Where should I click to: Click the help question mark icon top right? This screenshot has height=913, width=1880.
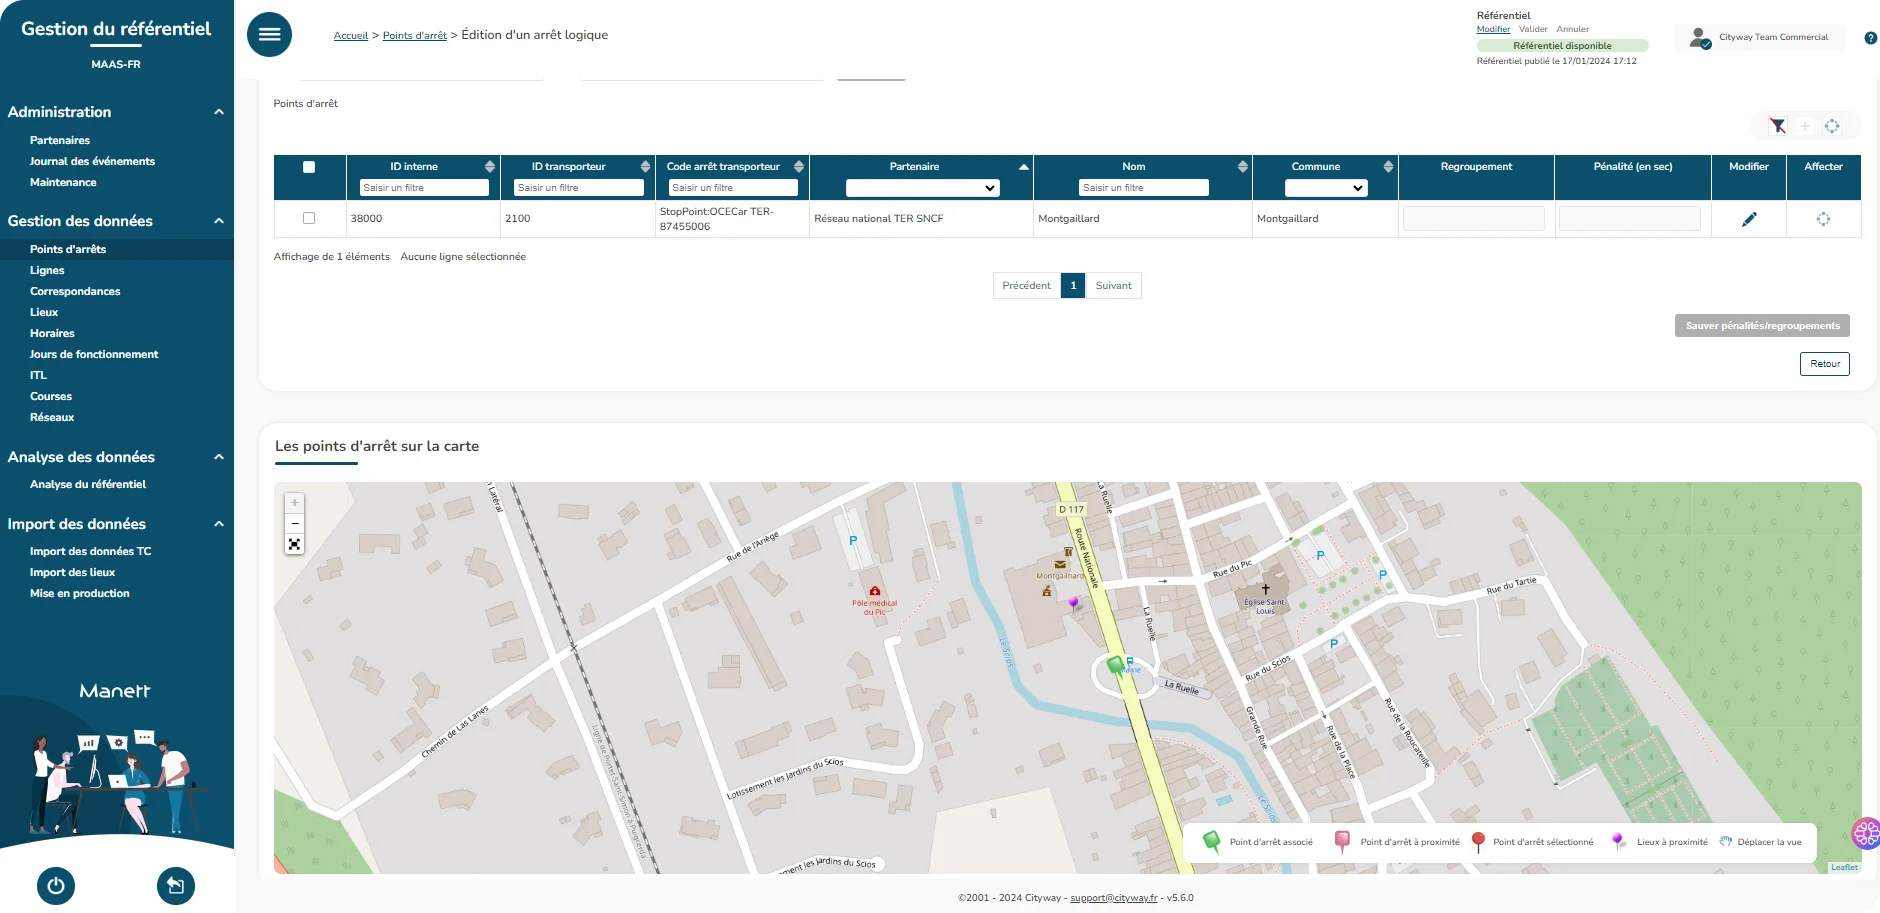coord(1869,37)
